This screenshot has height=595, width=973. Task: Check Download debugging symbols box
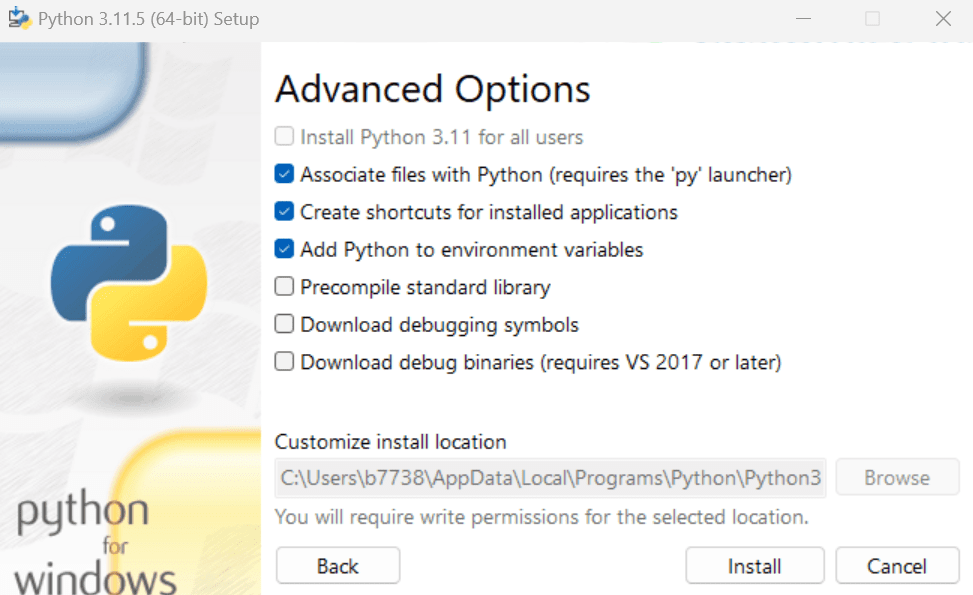(285, 325)
